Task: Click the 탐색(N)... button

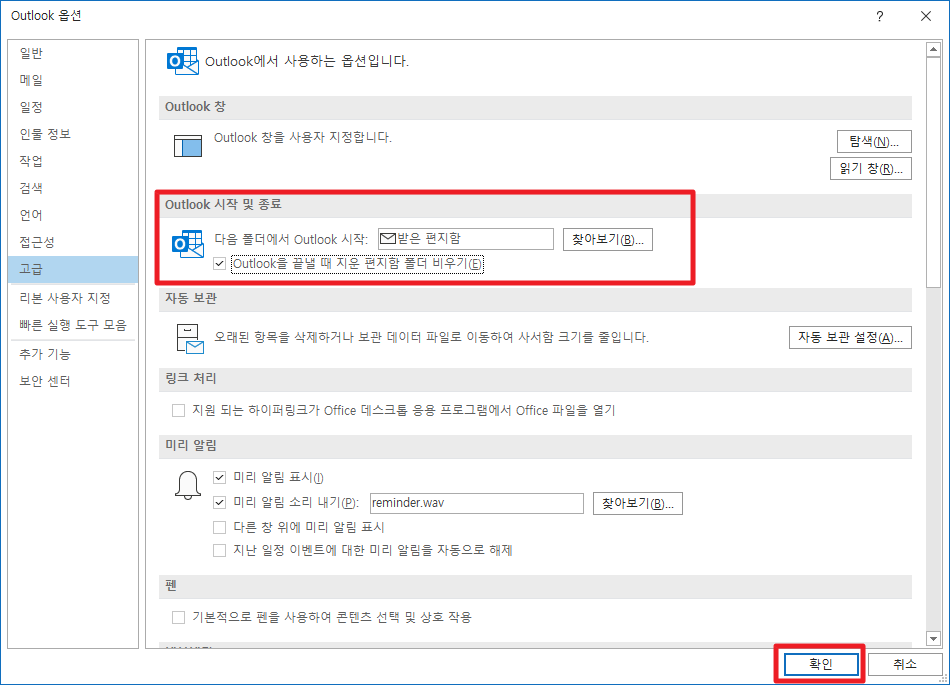Action: point(874,142)
